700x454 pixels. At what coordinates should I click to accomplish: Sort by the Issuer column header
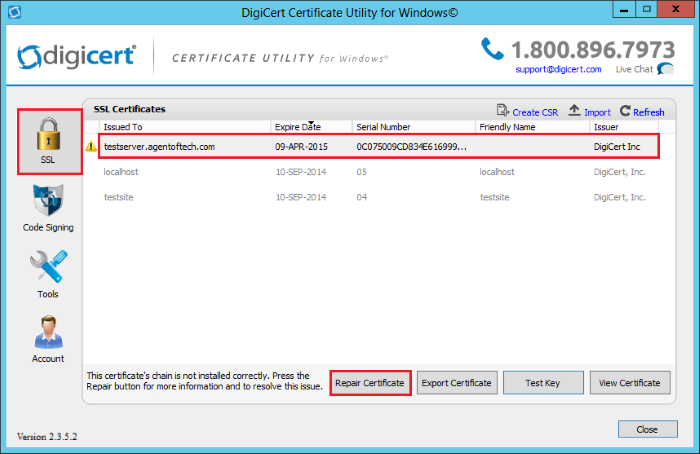coord(624,127)
